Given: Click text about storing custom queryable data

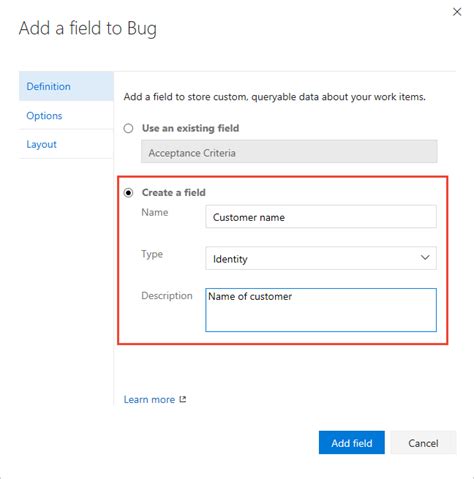Looking at the screenshot, I should coord(275,97).
